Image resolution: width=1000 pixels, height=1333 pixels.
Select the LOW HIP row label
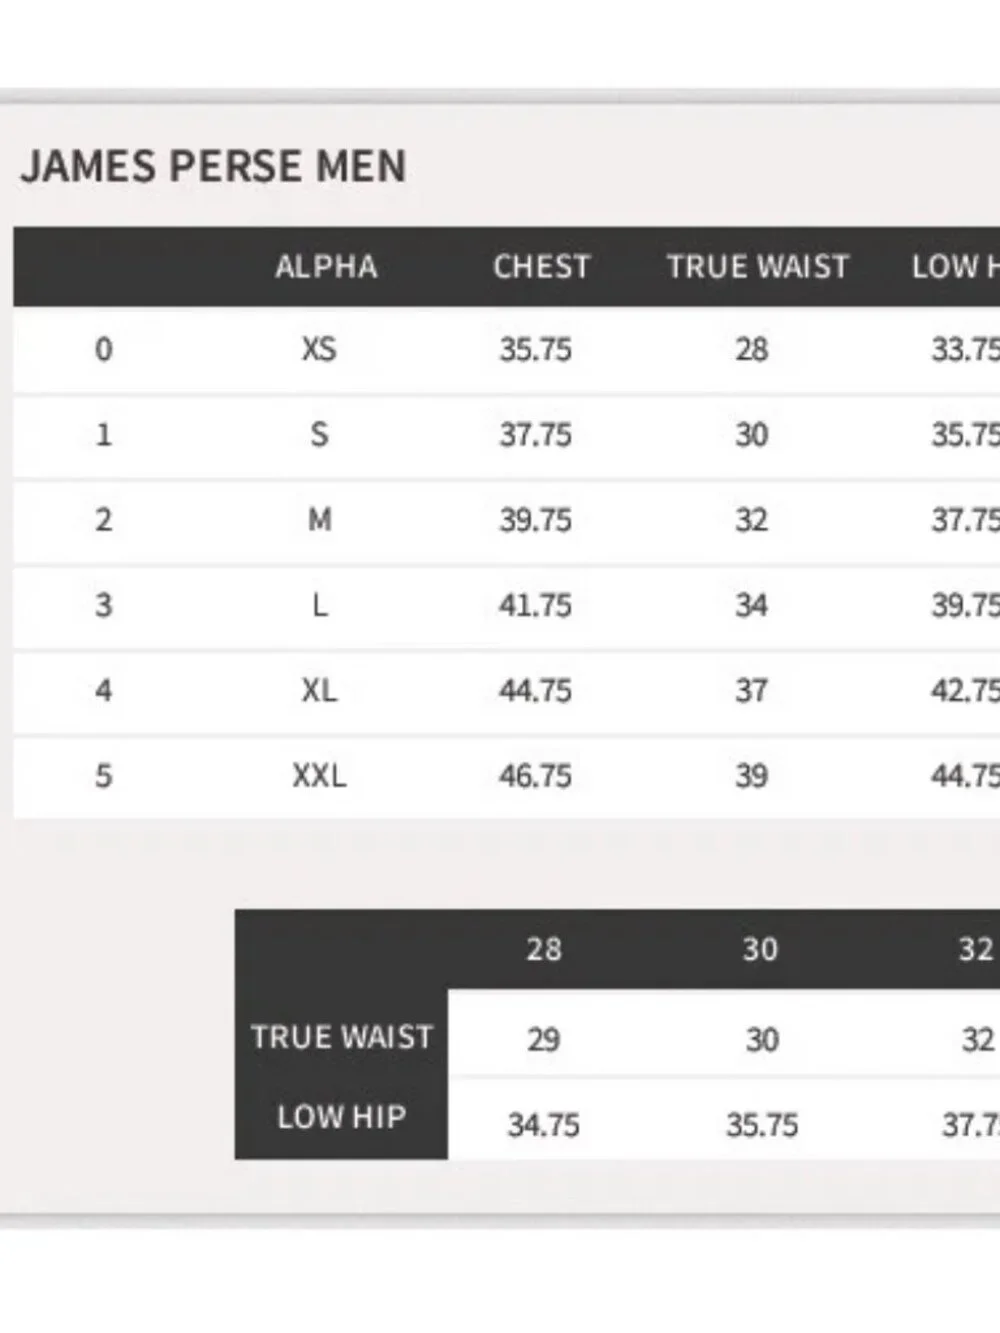(x=341, y=1117)
